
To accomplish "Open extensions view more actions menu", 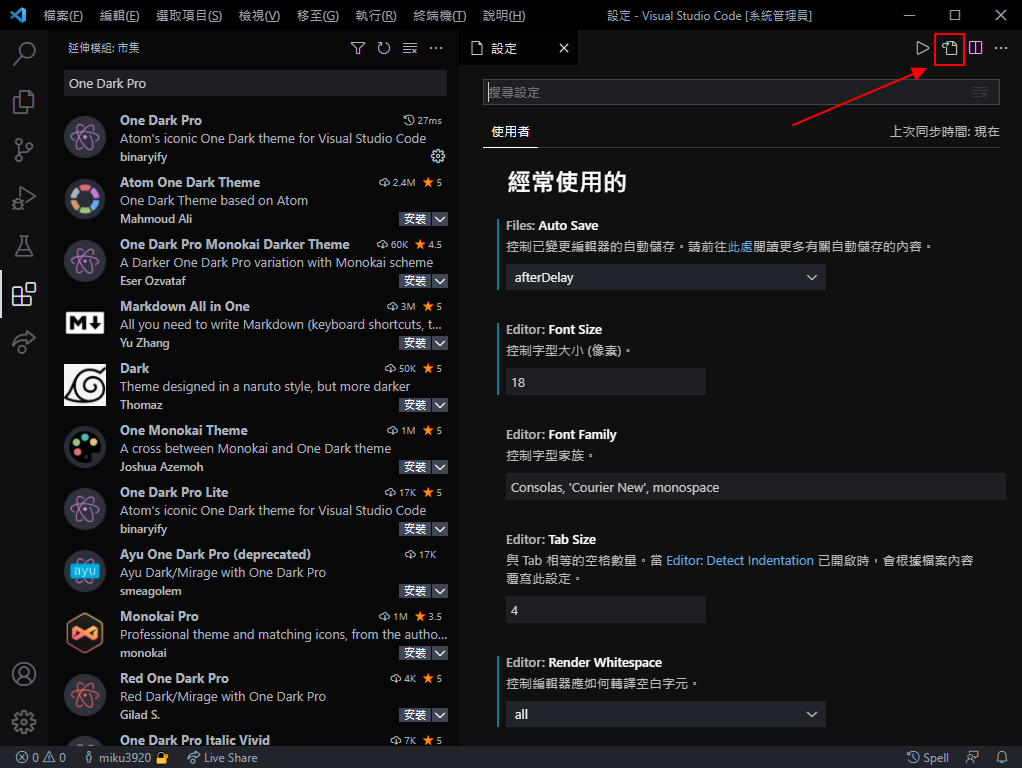I will point(436,48).
